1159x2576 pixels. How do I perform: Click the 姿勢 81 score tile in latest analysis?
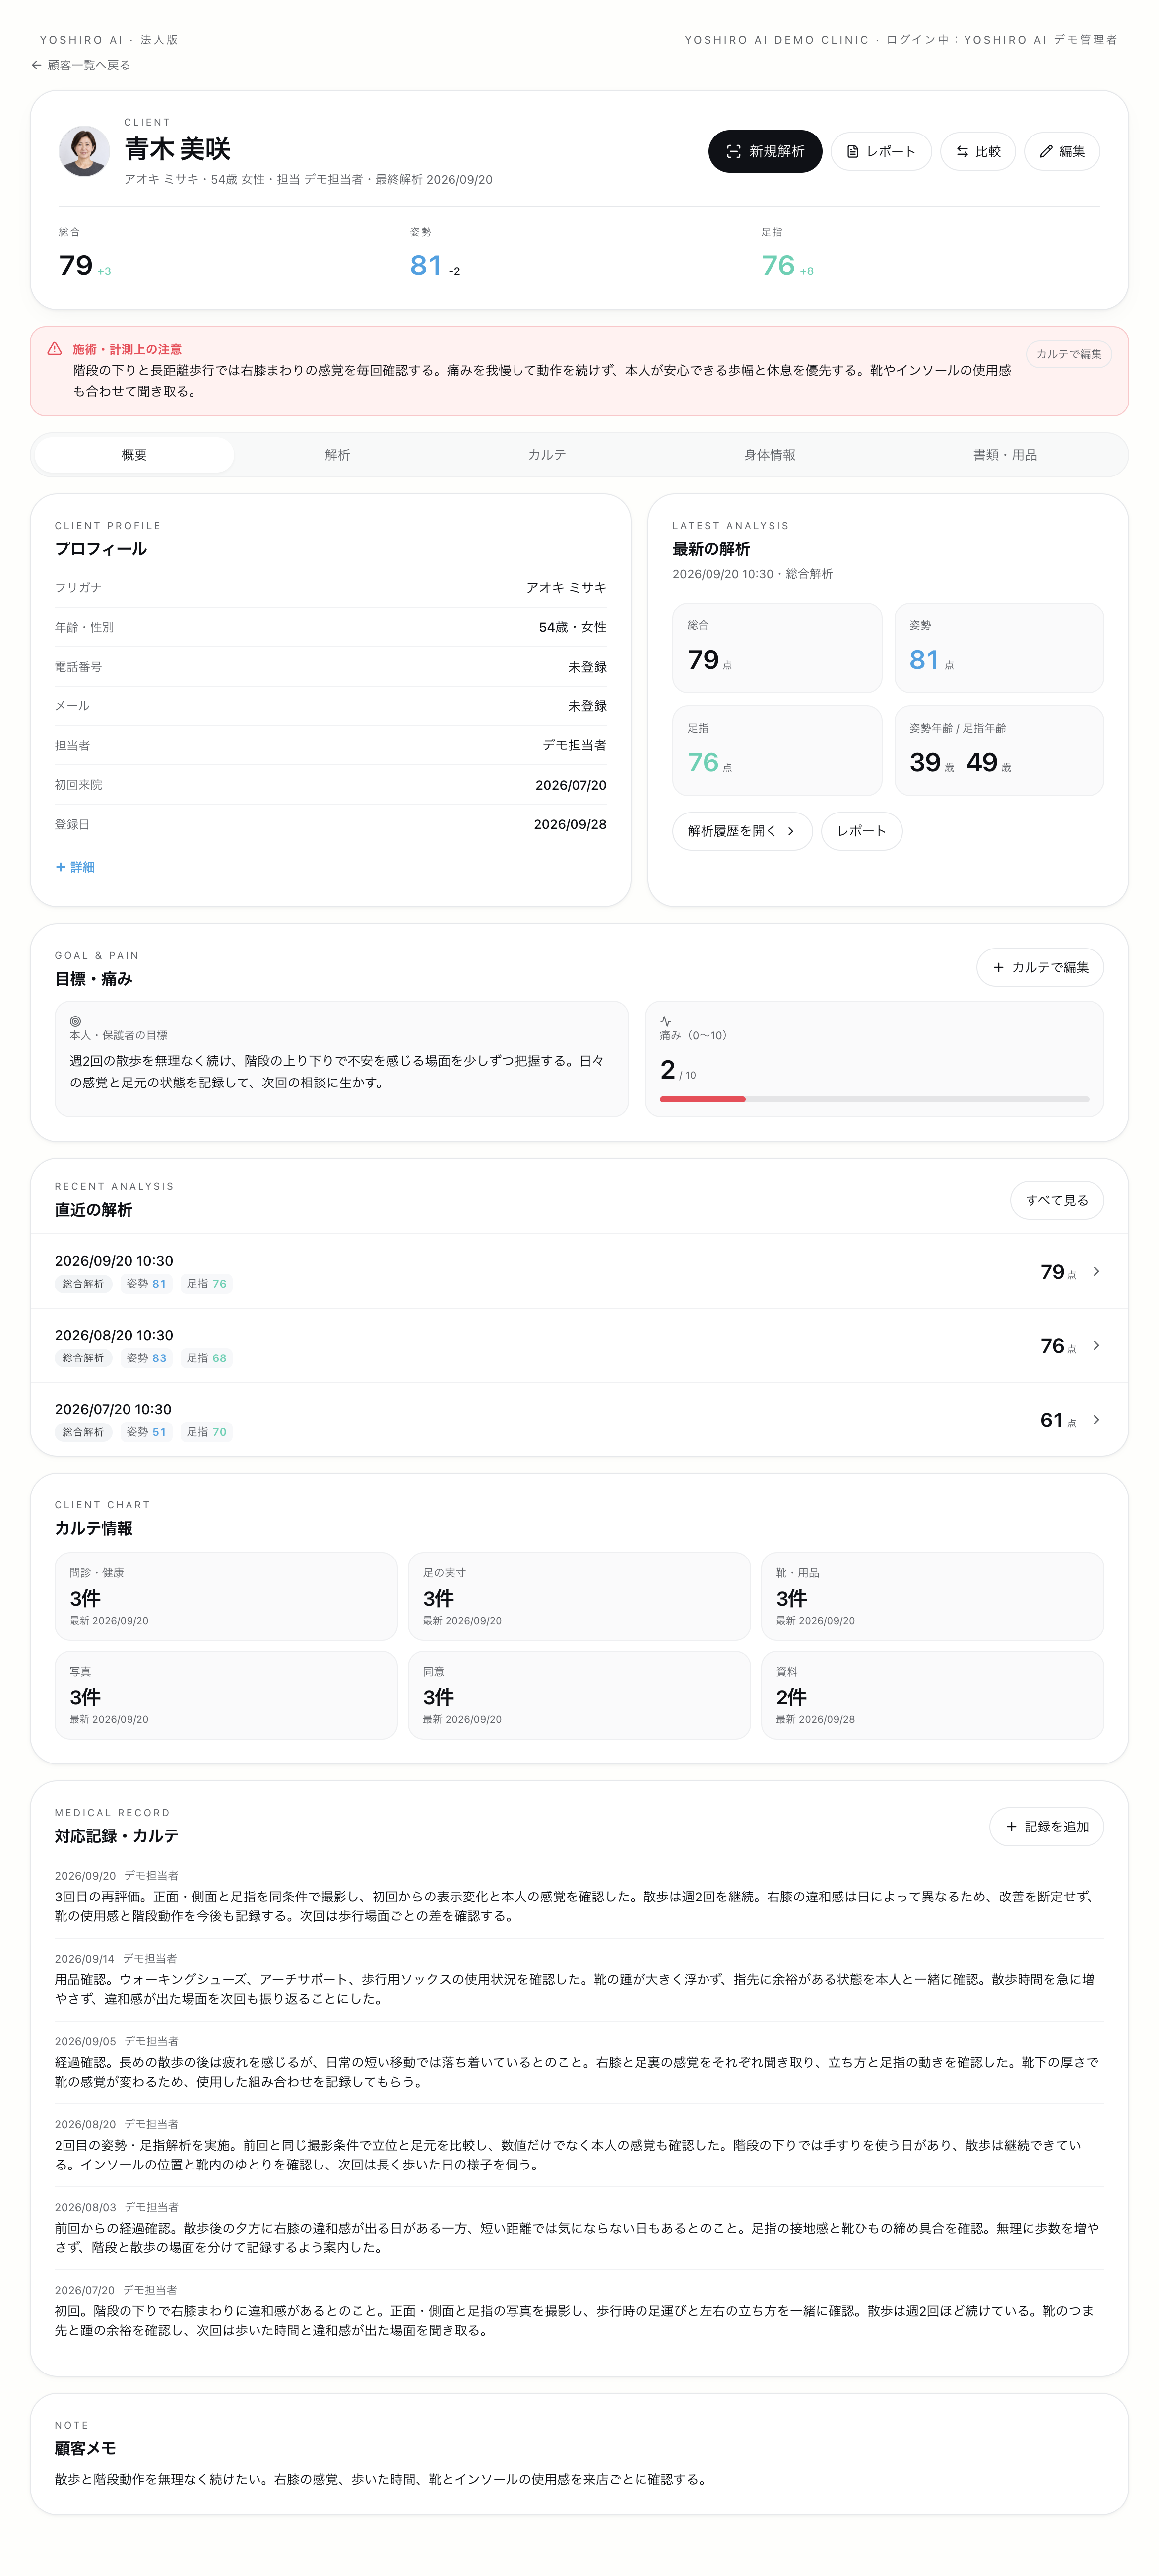(999, 647)
